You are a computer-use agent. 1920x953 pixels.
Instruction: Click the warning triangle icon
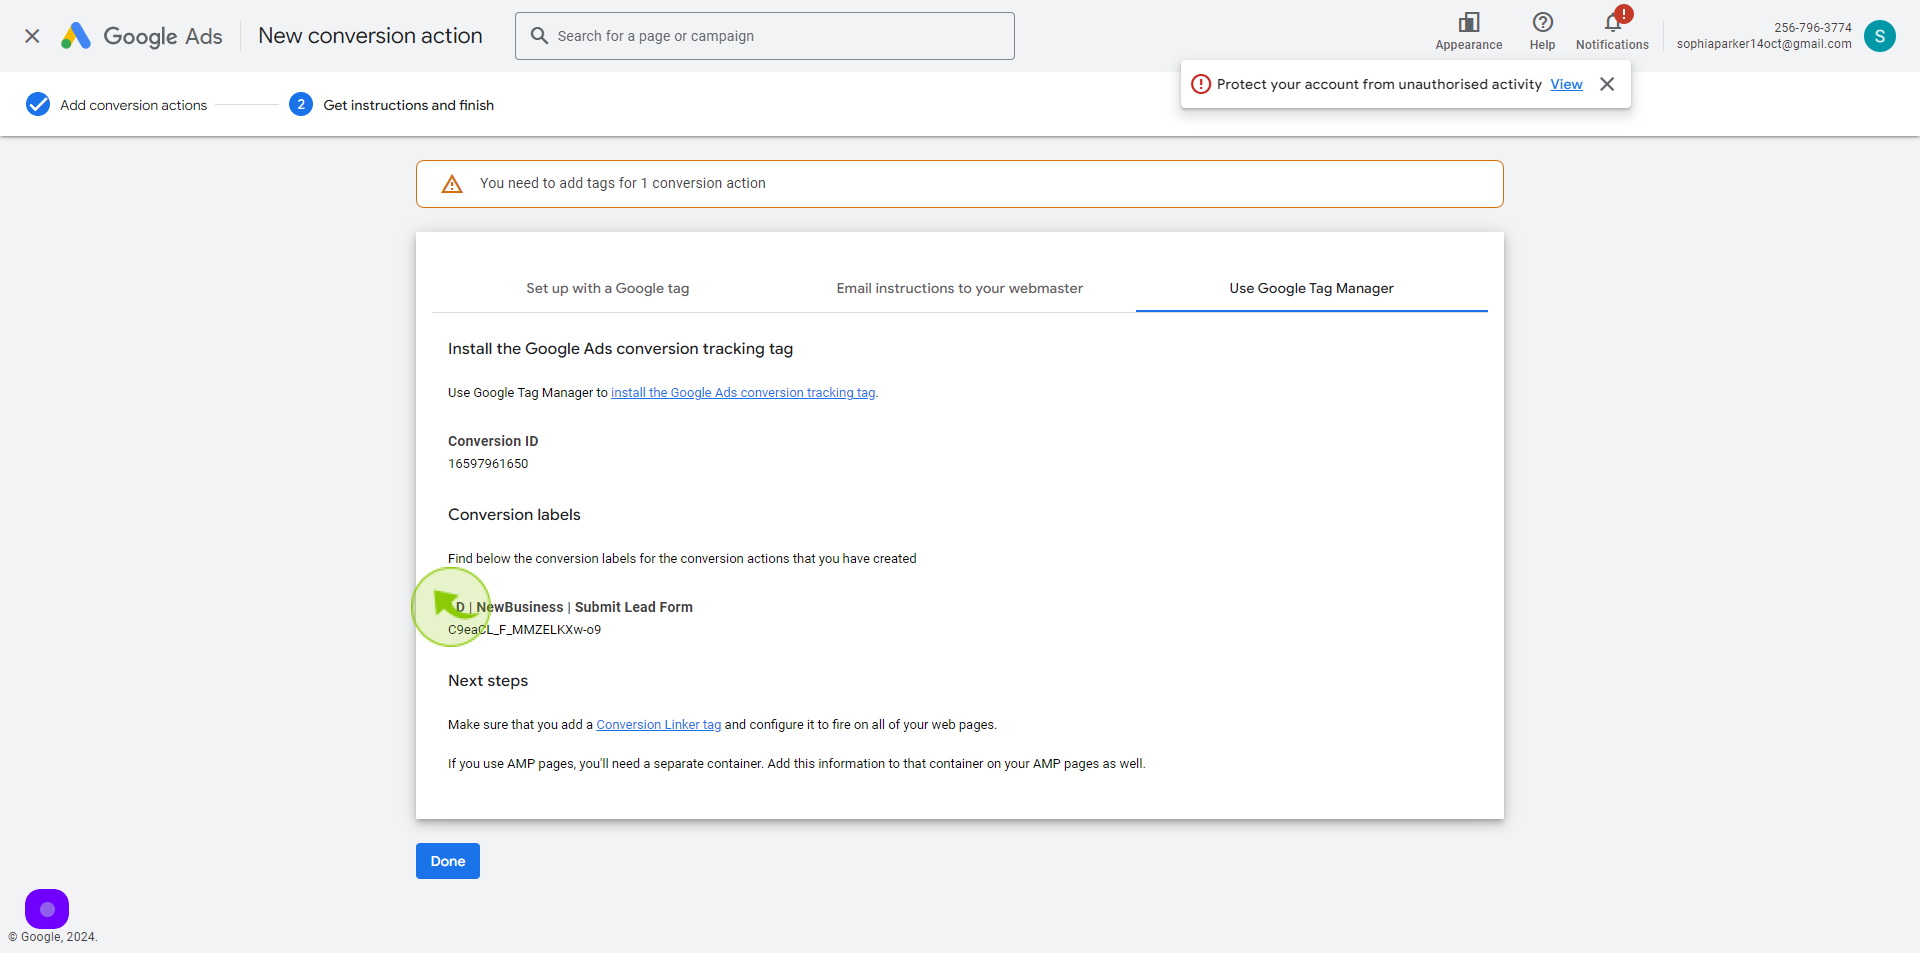click(452, 184)
